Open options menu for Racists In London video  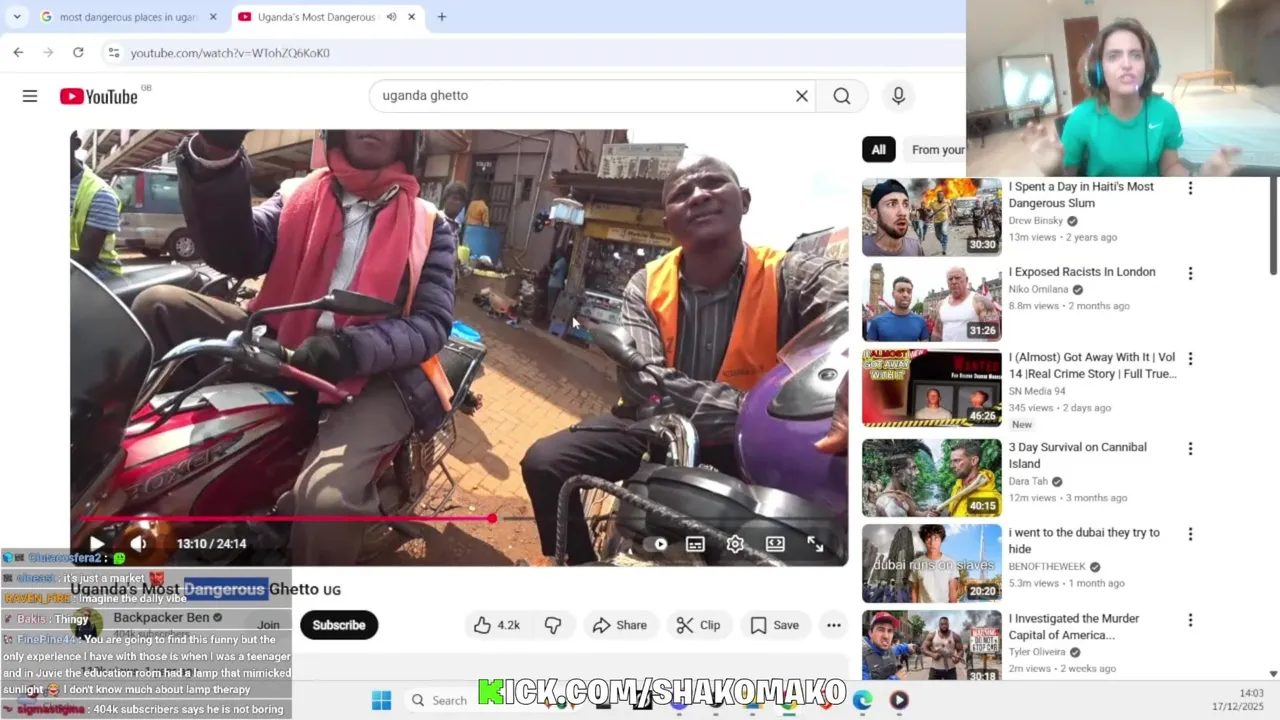[1190, 273]
